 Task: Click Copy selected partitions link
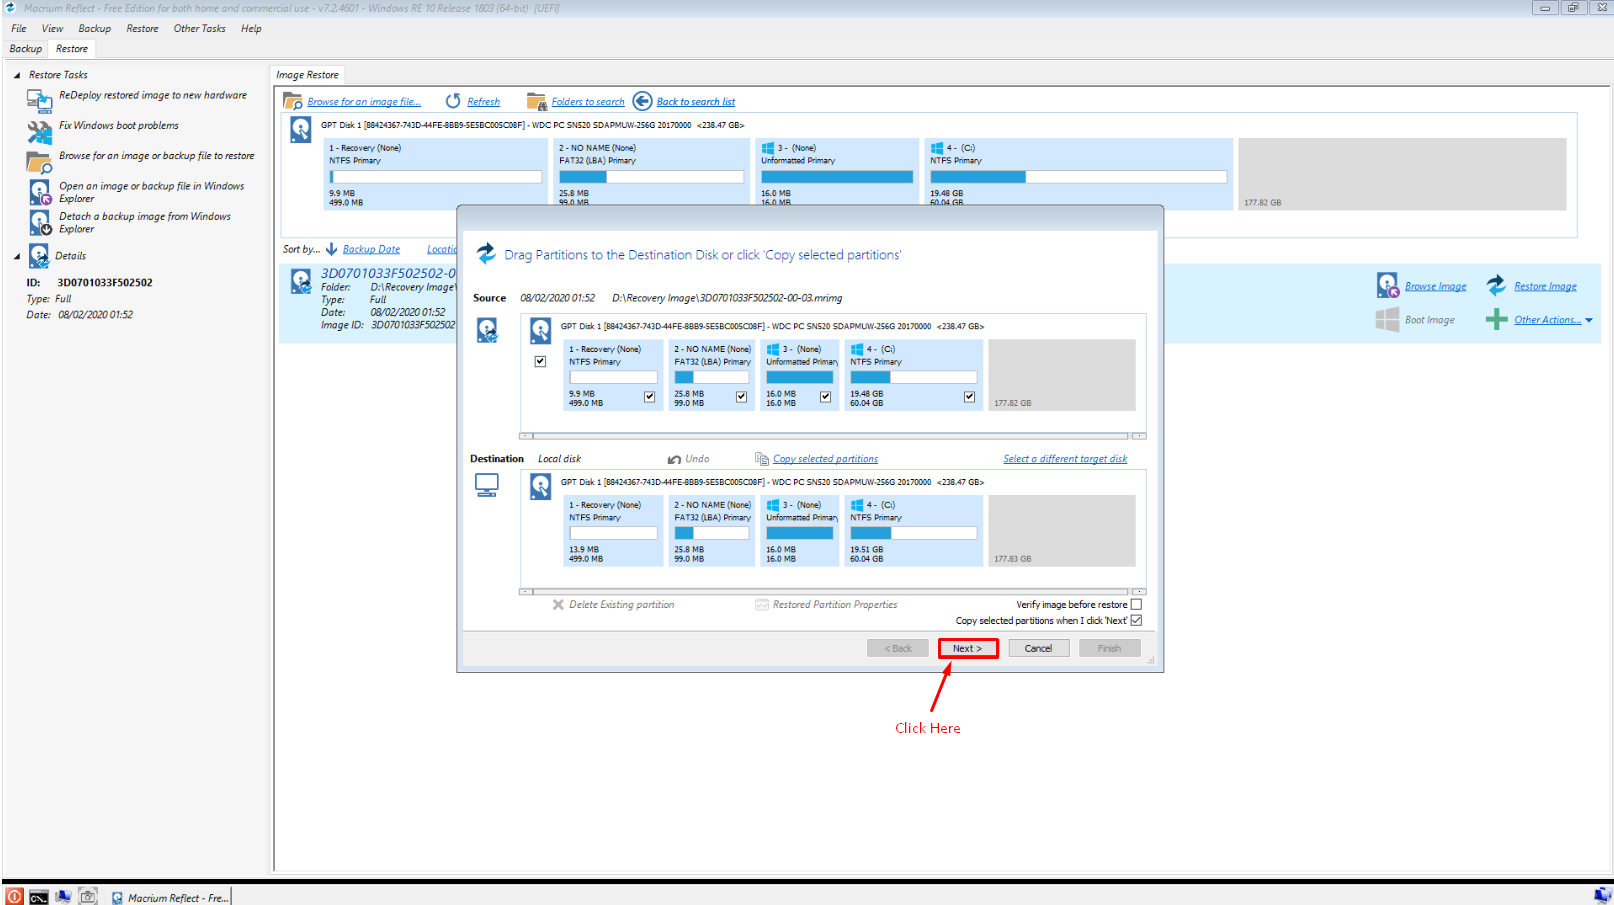[825, 459]
